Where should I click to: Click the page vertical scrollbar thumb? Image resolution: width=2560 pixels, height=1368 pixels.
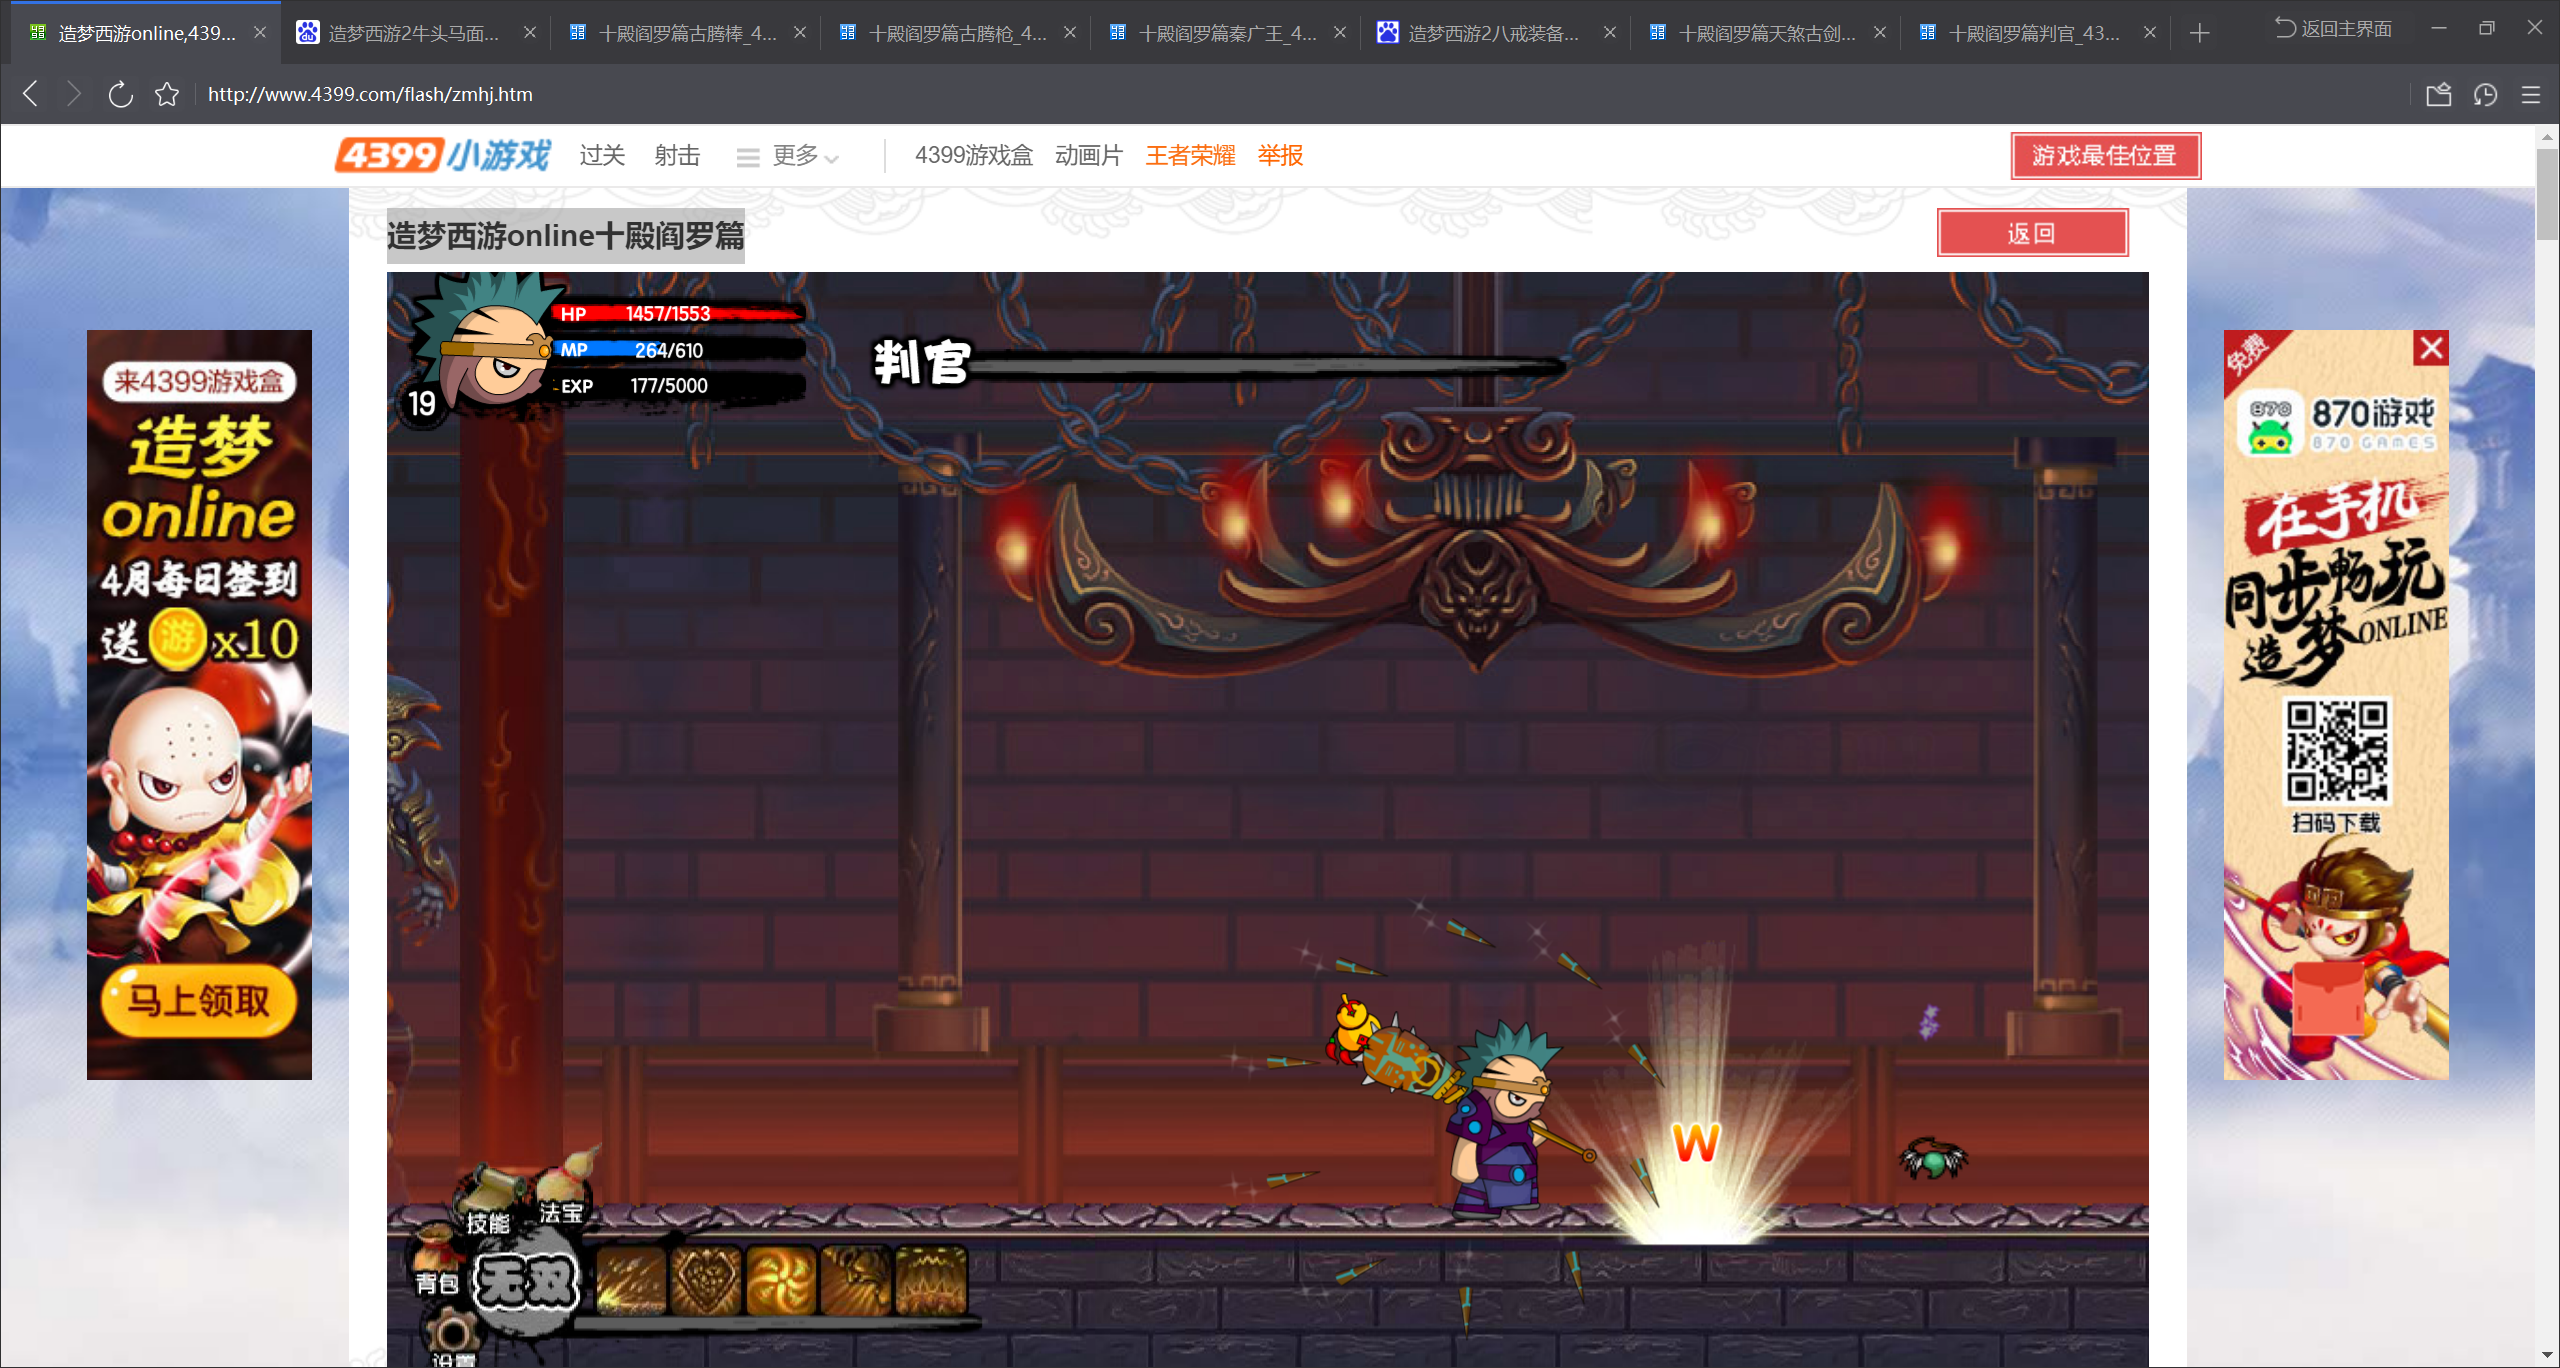tap(2547, 194)
